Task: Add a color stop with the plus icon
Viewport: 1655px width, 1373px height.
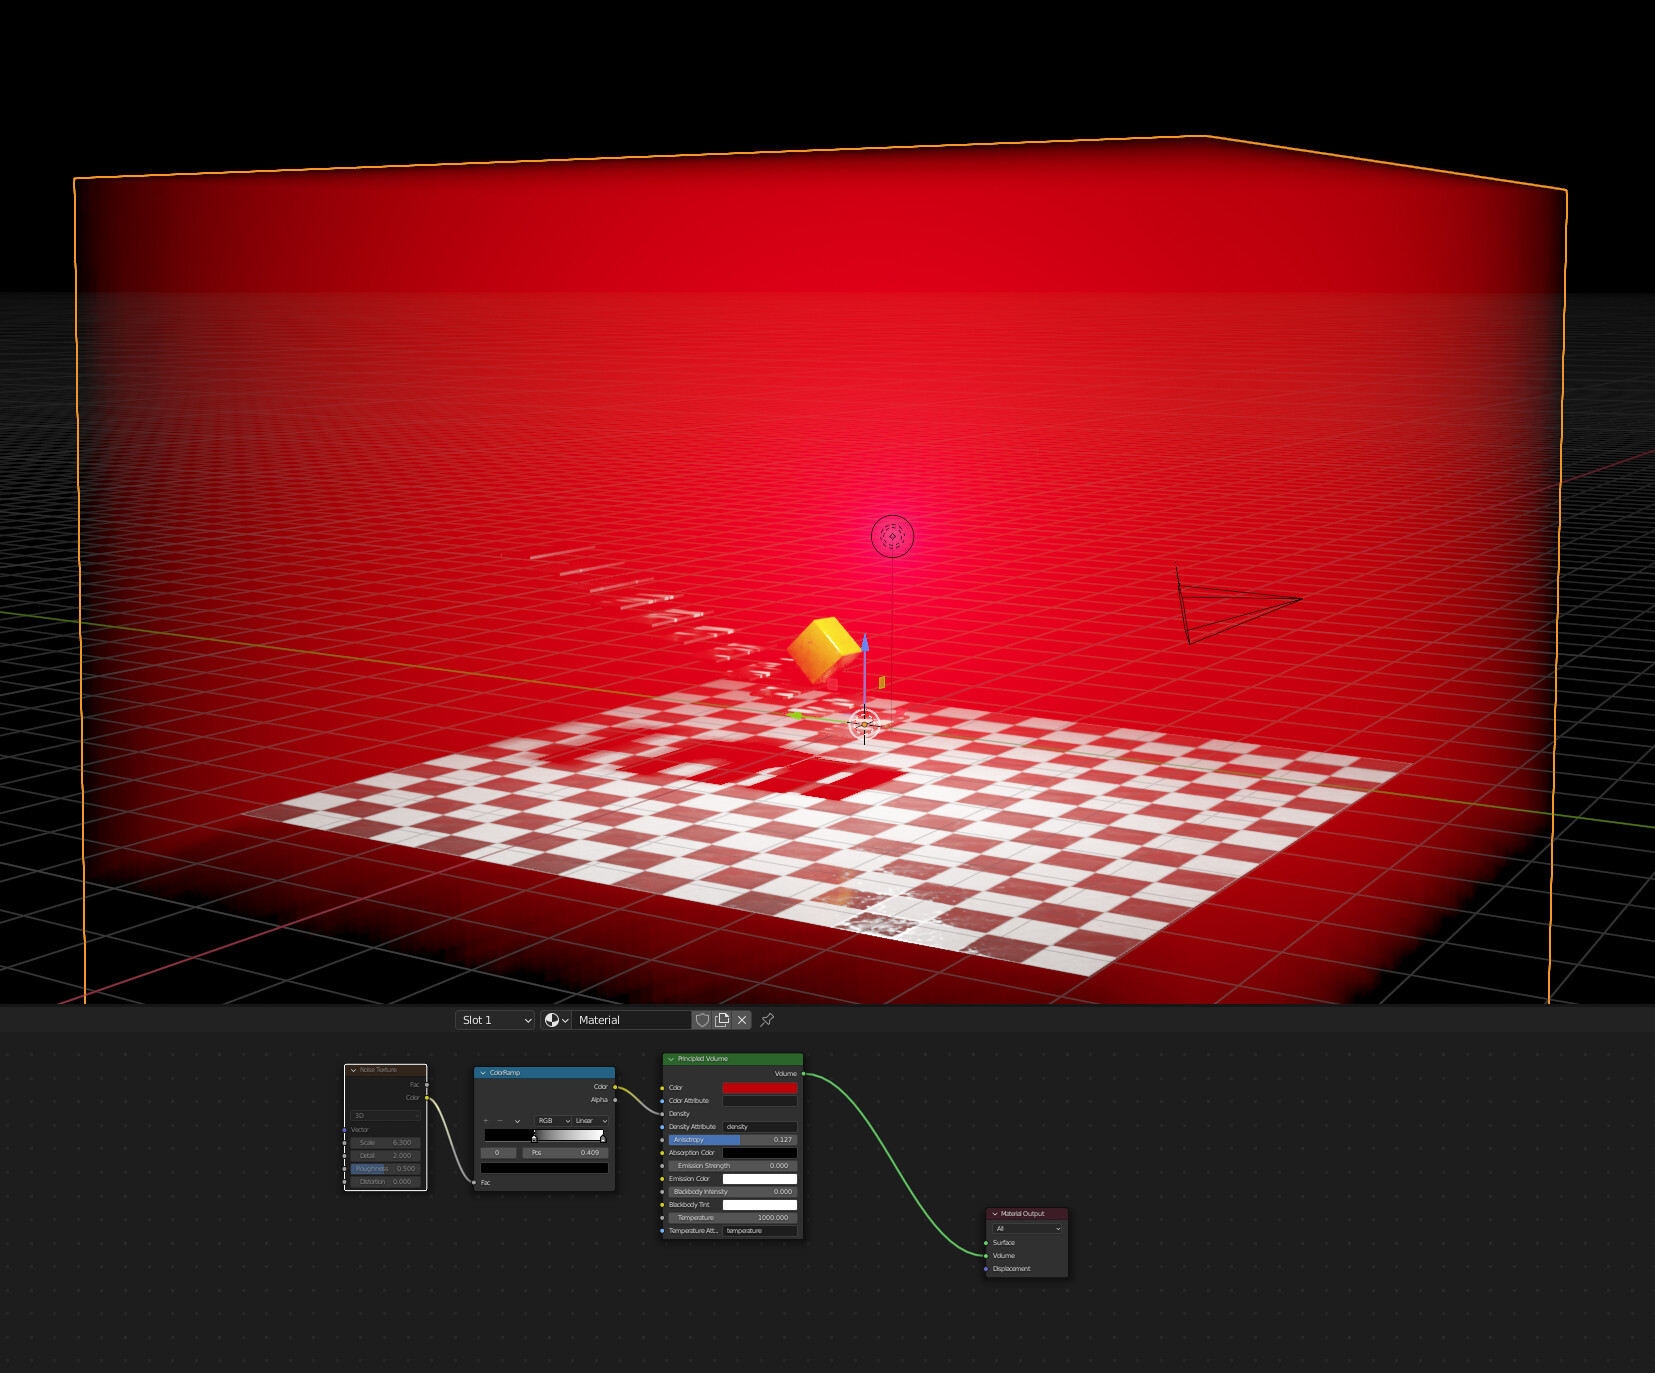Action: point(485,1121)
